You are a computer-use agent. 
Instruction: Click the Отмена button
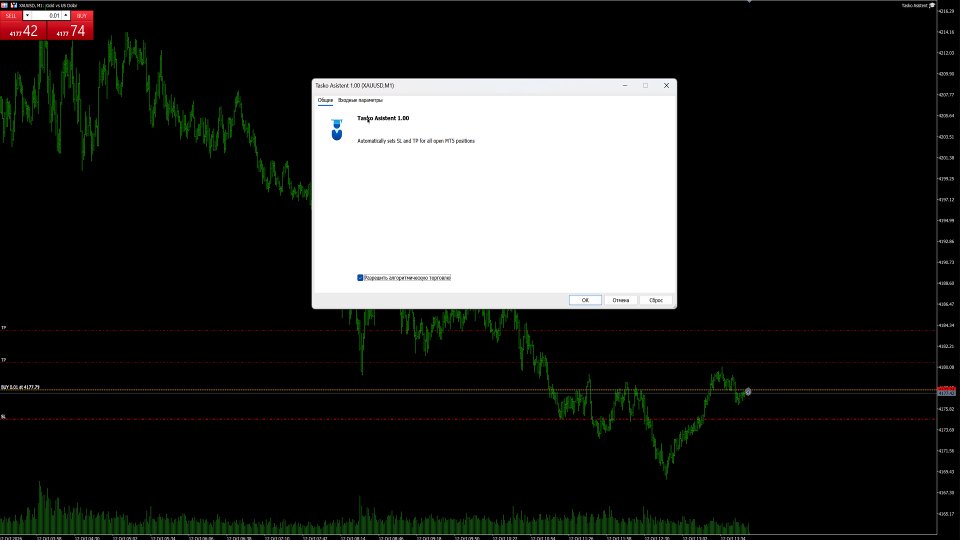[x=620, y=300]
